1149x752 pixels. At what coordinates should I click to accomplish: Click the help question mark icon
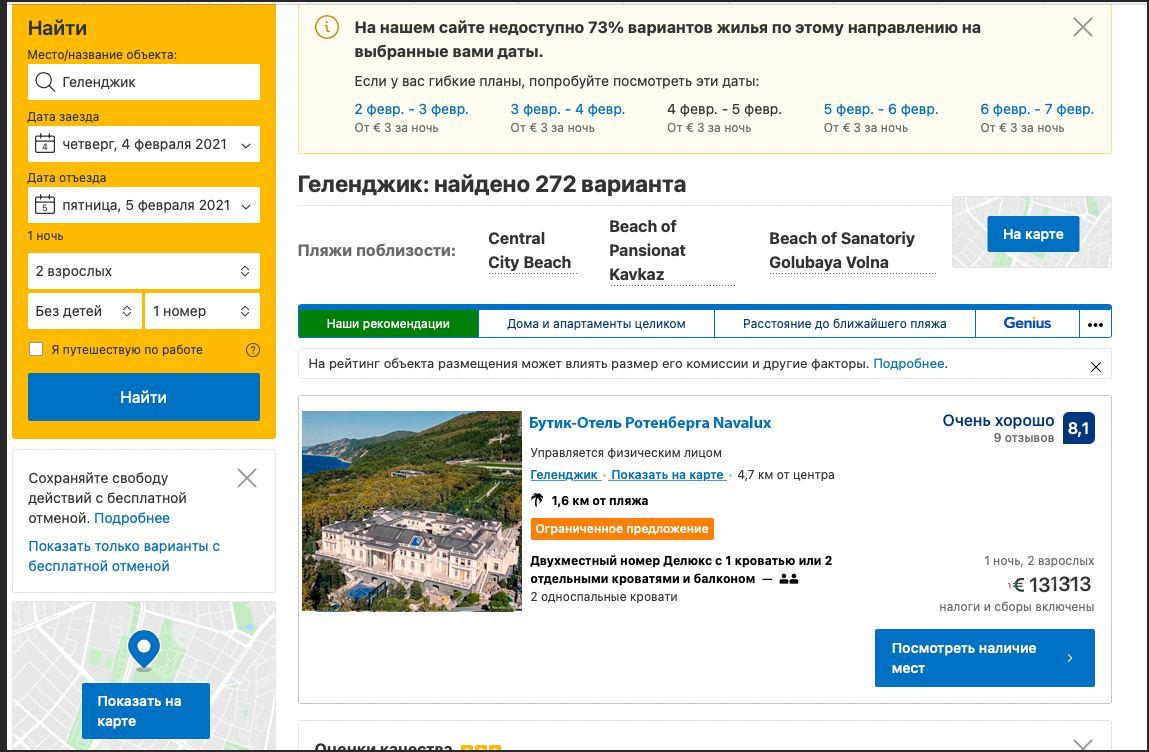click(253, 350)
